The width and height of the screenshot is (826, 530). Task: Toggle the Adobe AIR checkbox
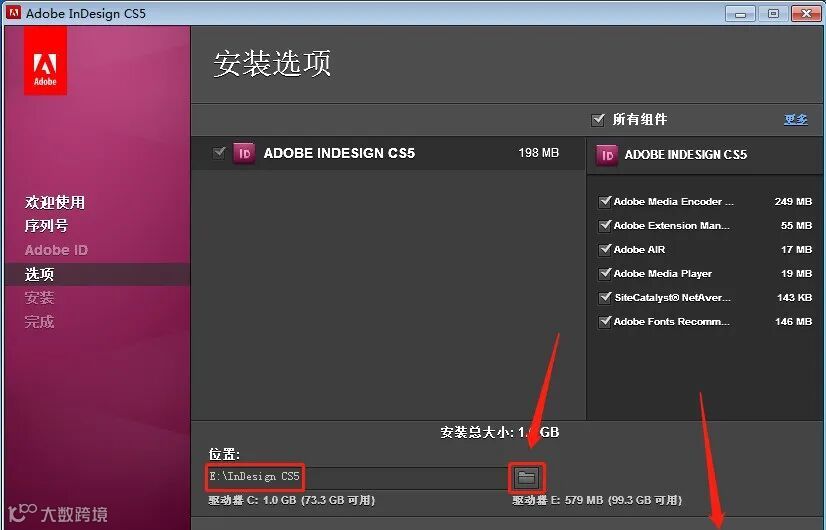(604, 249)
